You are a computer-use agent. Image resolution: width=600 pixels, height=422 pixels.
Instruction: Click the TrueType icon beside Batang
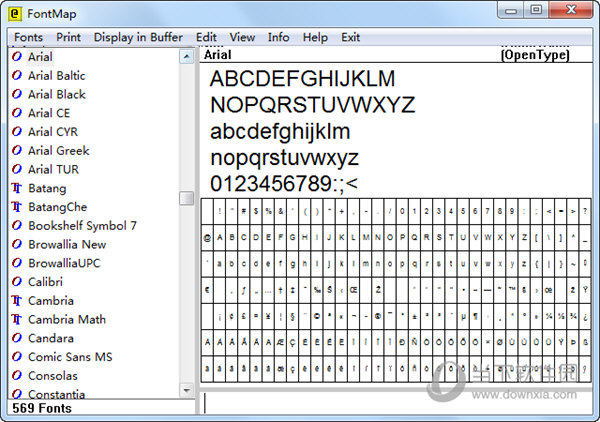point(17,188)
